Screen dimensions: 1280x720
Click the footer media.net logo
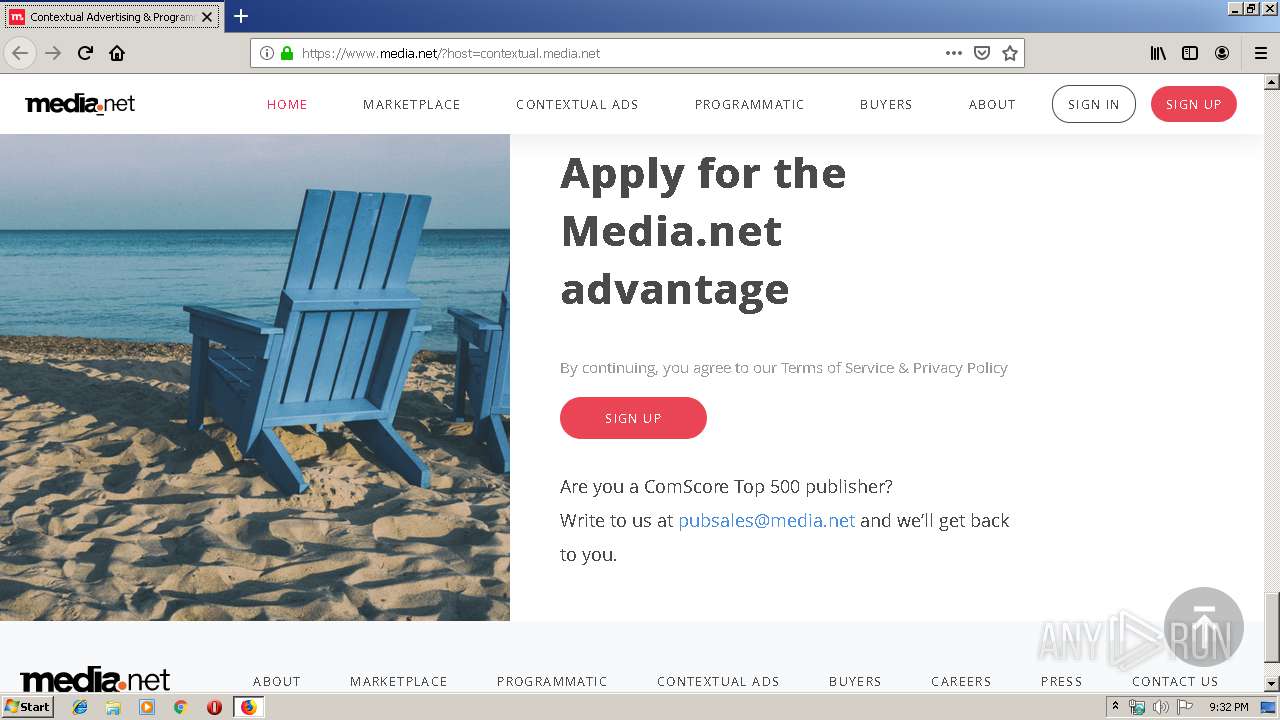tap(95, 680)
